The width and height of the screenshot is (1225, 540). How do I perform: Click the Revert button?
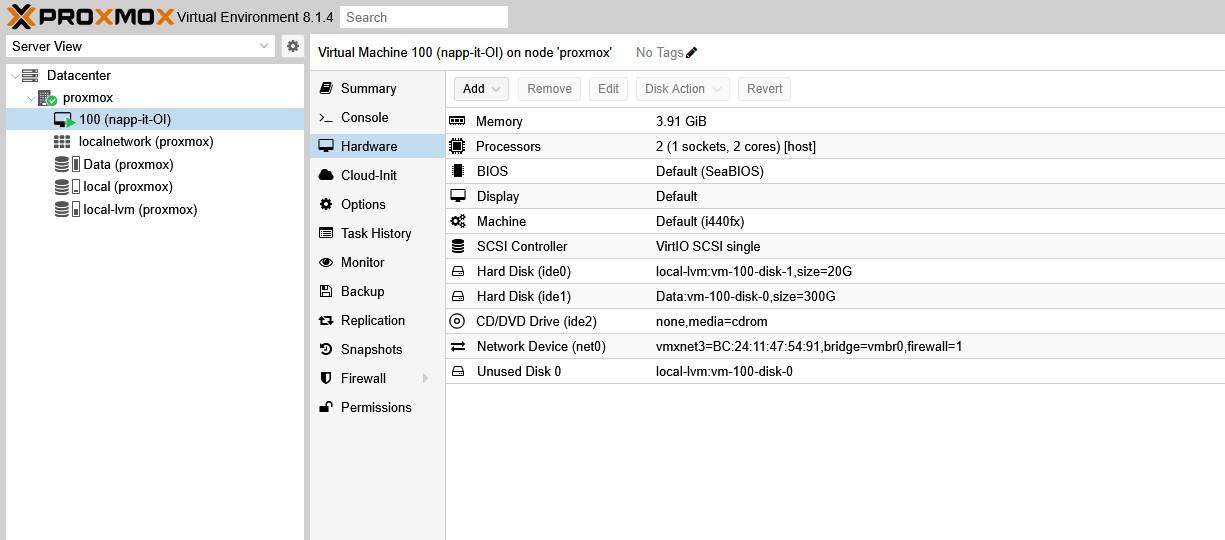(765, 89)
